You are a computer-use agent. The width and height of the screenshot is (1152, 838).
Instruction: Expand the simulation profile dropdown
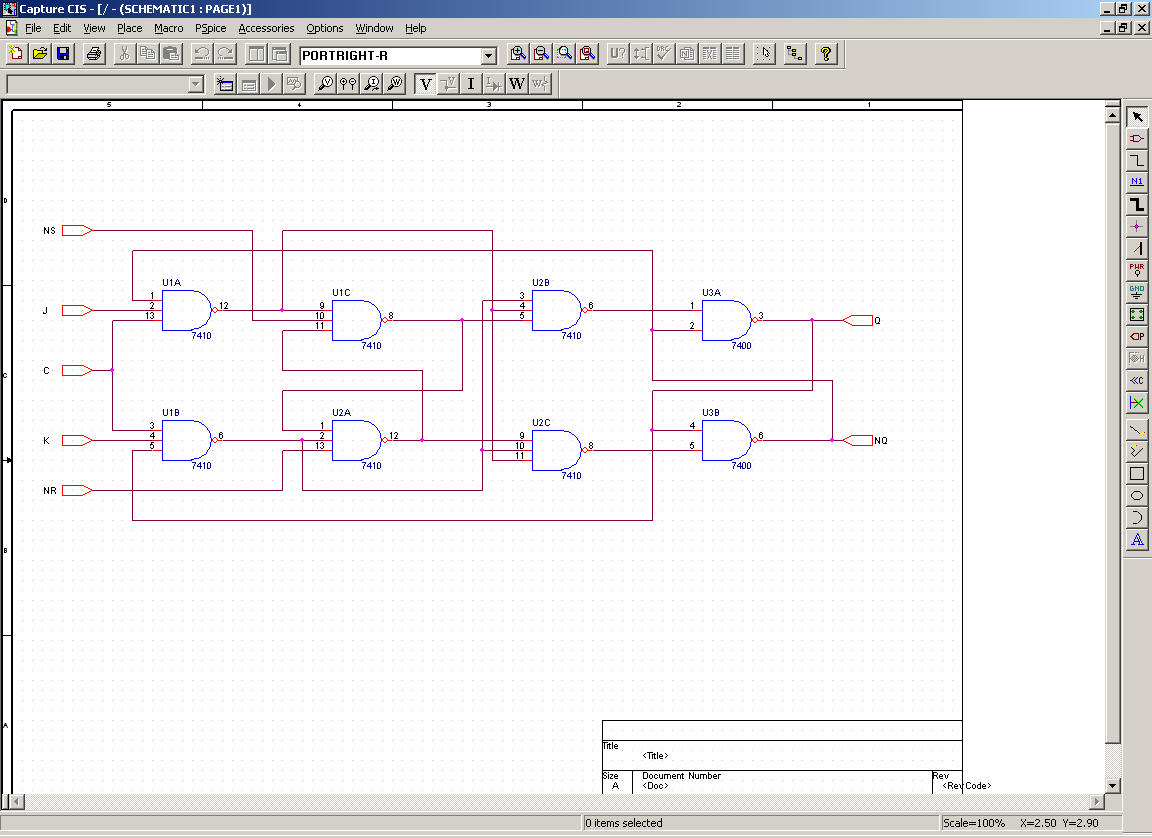pos(195,84)
